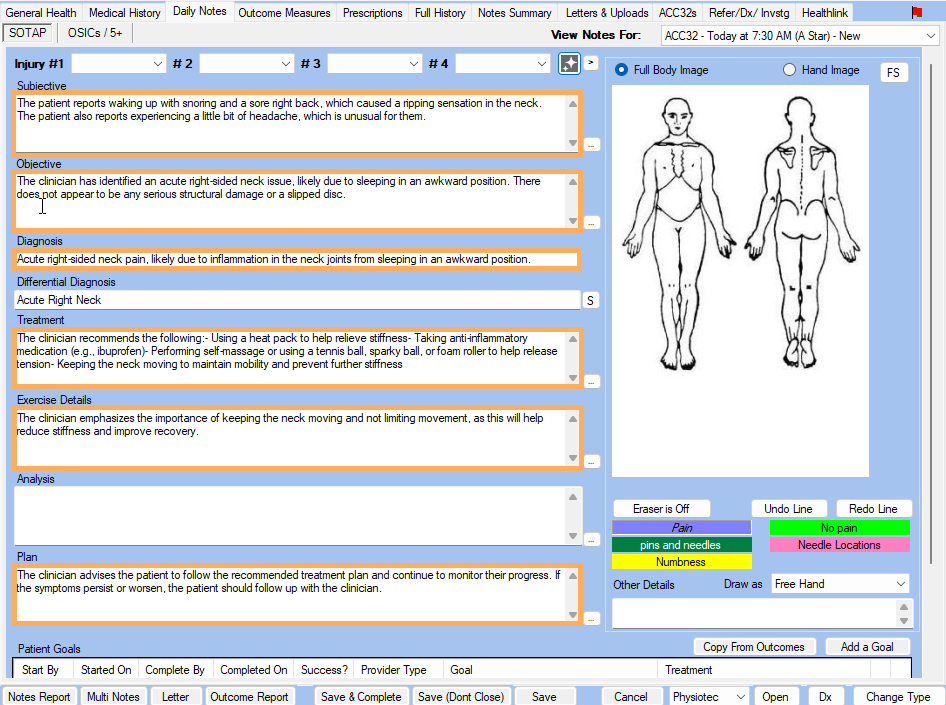The height and width of the screenshot is (705, 946).
Task: Click the AI sparkle icon next to Injury #4
Action: point(570,63)
